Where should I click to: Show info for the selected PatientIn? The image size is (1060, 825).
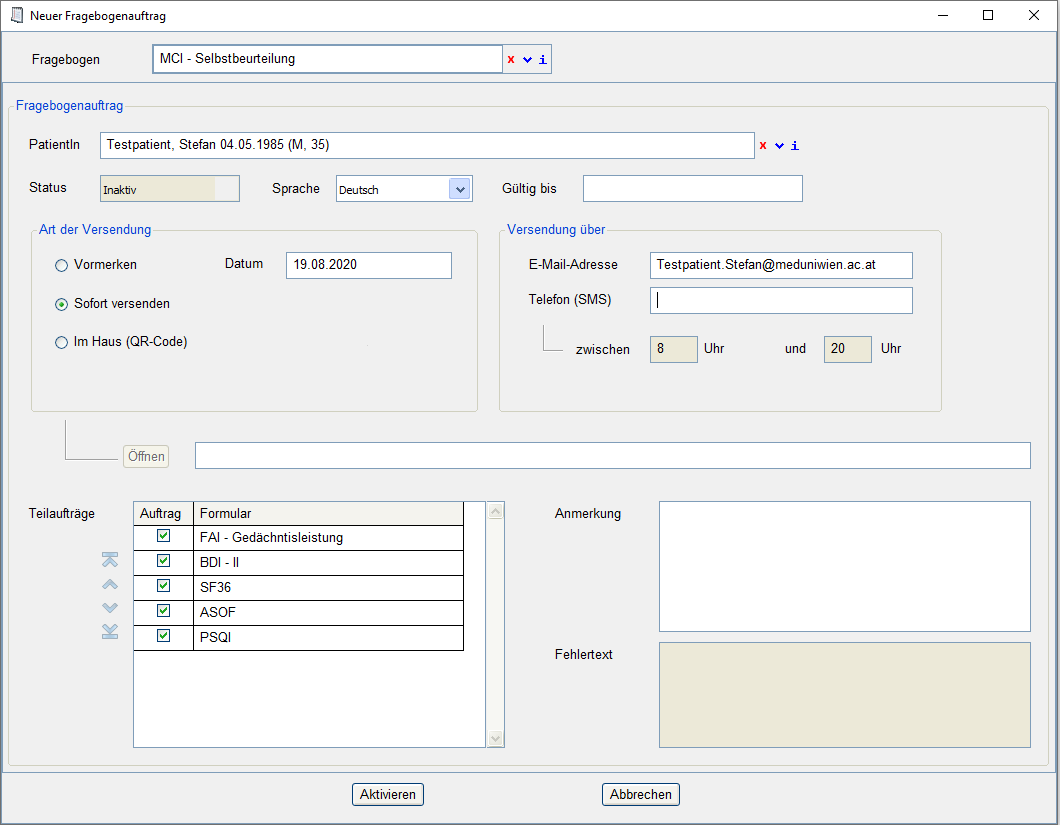795,146
